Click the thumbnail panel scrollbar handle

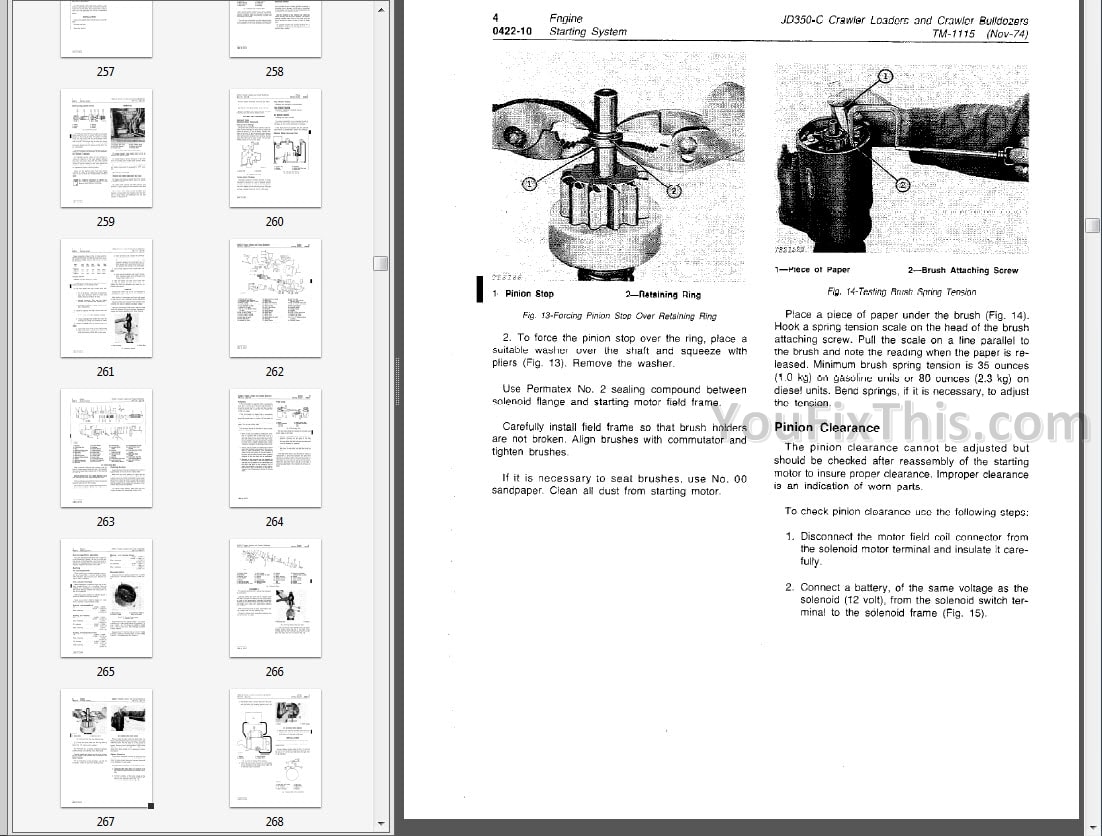coord(380,263)
